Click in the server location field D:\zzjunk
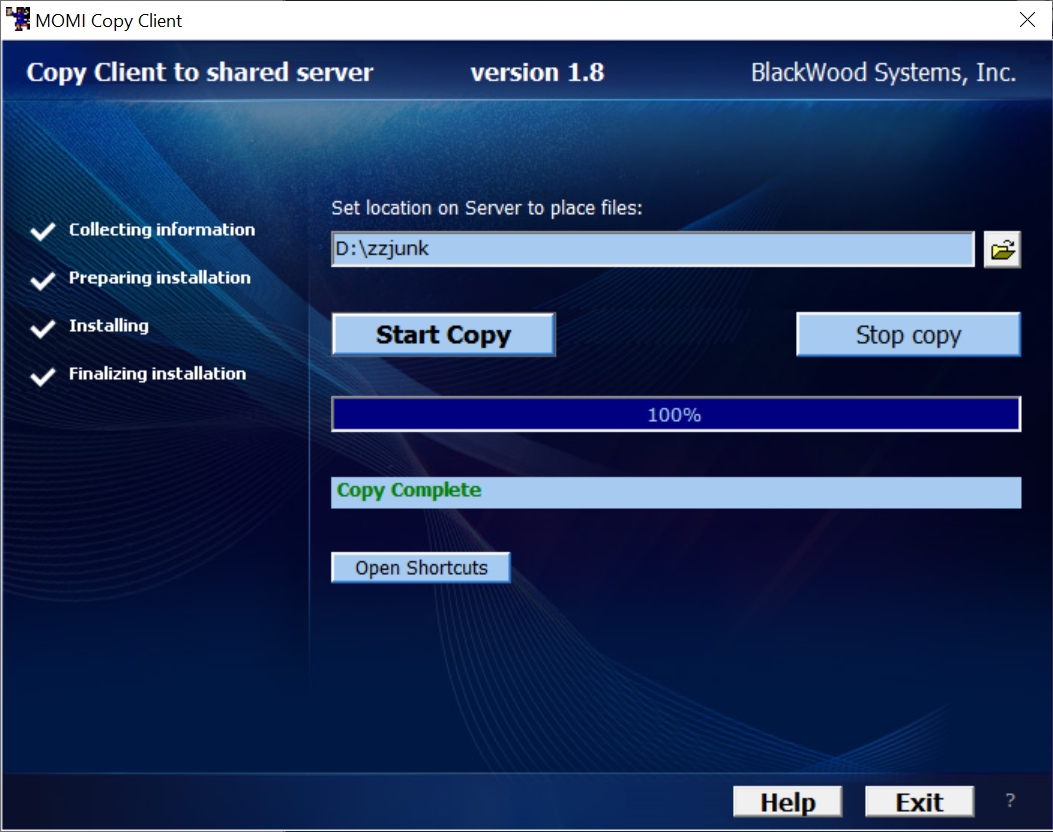Viewport: 1053px width, 832px height. pos(653,249)
